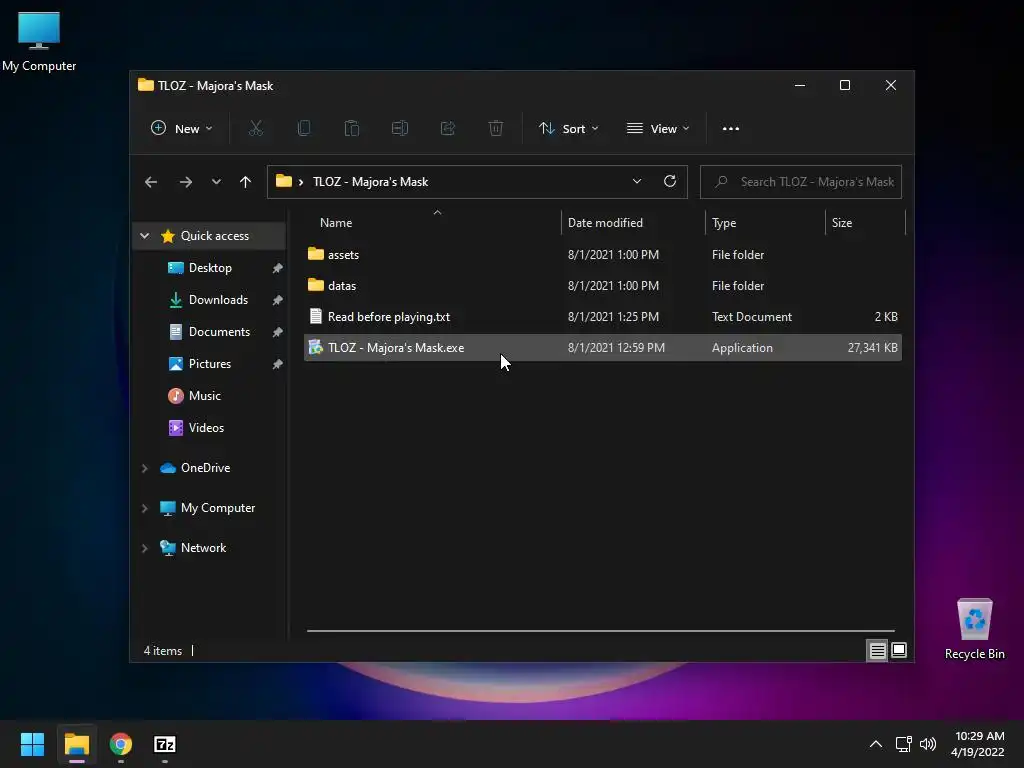Open the My Computer desktop icon
Viewport: 1024px width, 768px height.
39,42
